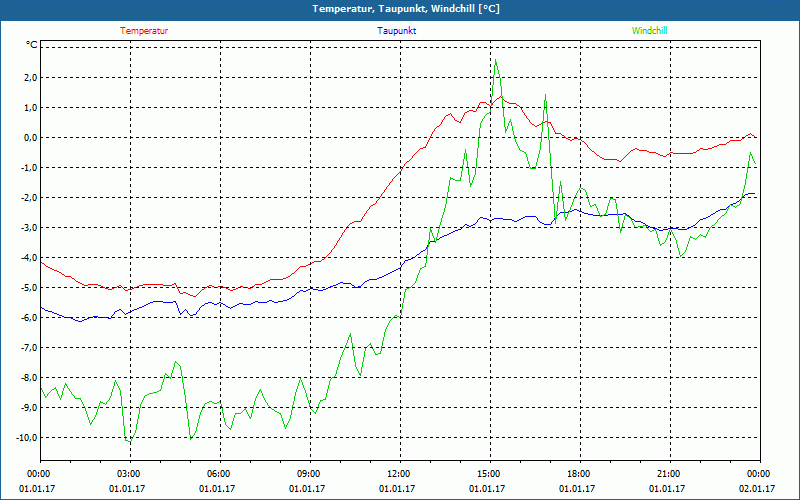Click the -7,0 y-axis value
800x500 pixels.
[29, 347]
